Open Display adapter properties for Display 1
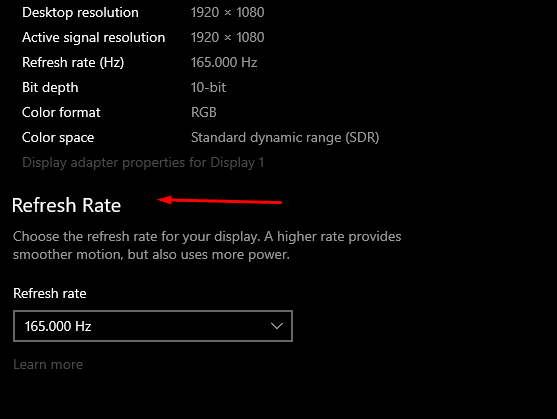Image resolution: width=557 pixels, height=419 pixels. tap(143, 163)
